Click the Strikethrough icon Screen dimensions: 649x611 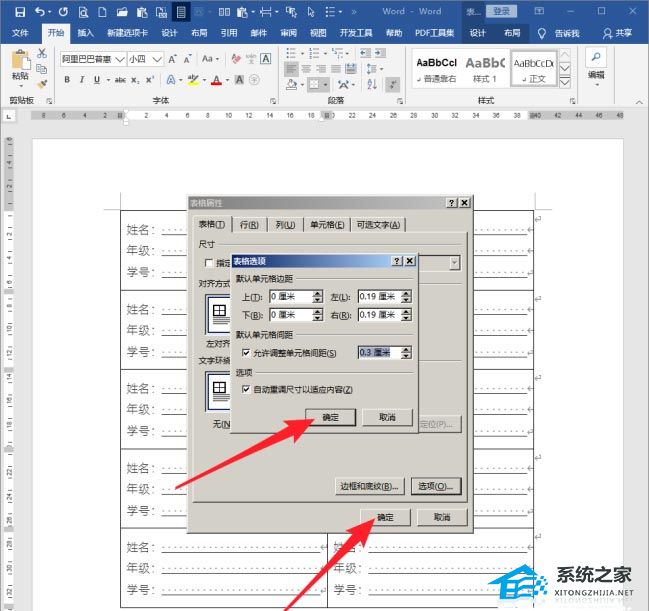(x=120, y=80)
